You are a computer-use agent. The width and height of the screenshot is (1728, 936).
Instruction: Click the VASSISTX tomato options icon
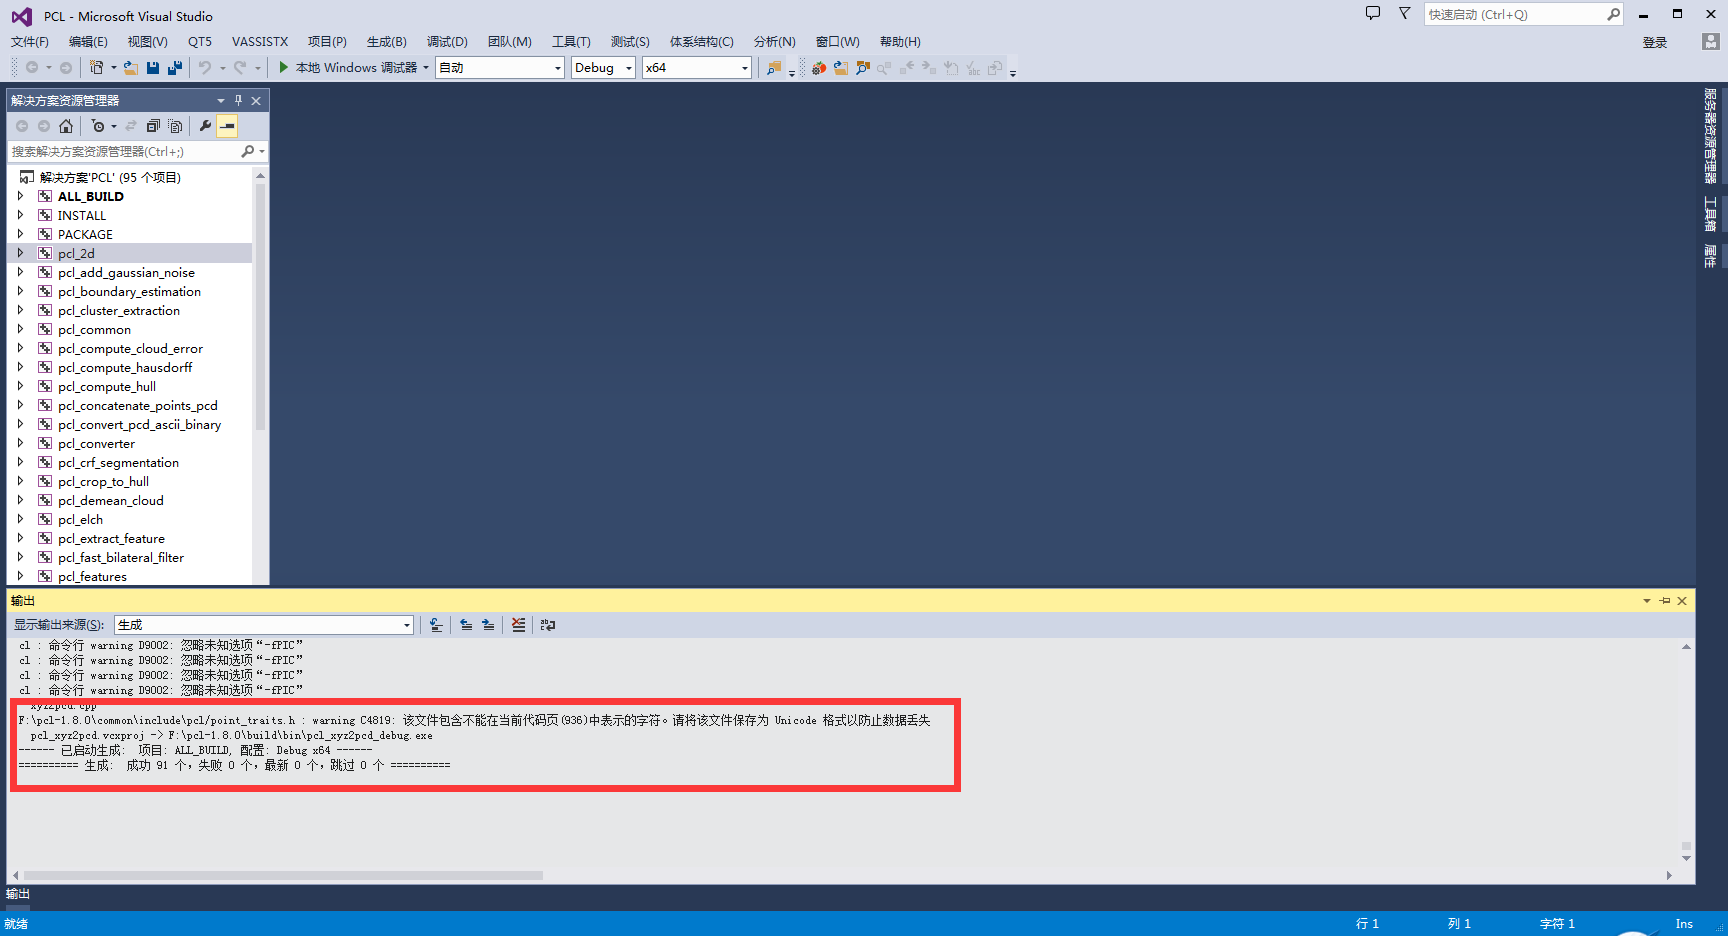819,67
